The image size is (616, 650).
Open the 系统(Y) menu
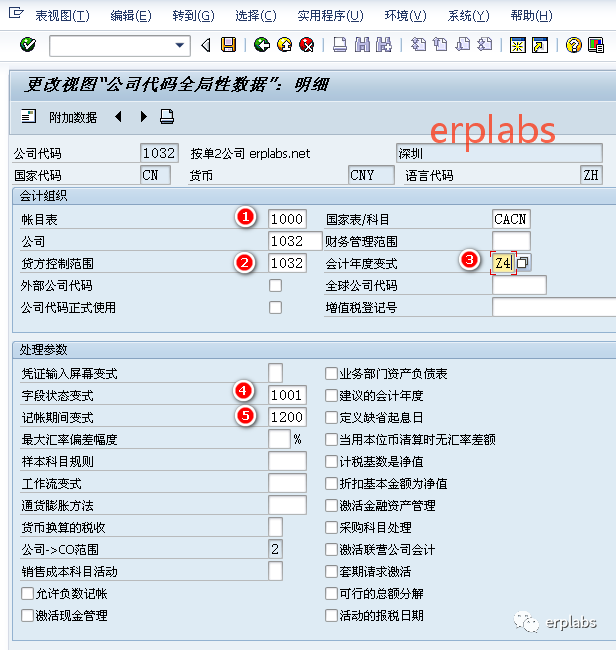click(468, 16)
